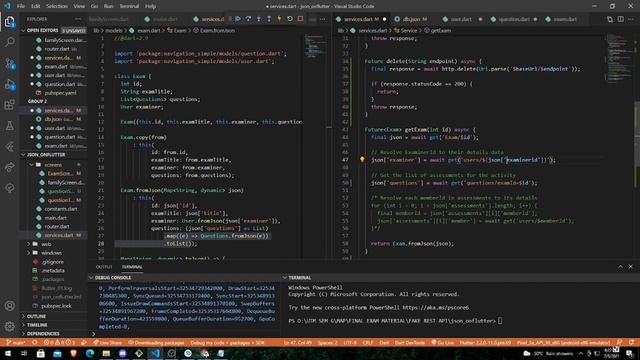Open notifications bell in status bar
Image resolution: width=640 pixels, height=360 pixels.
631,342
